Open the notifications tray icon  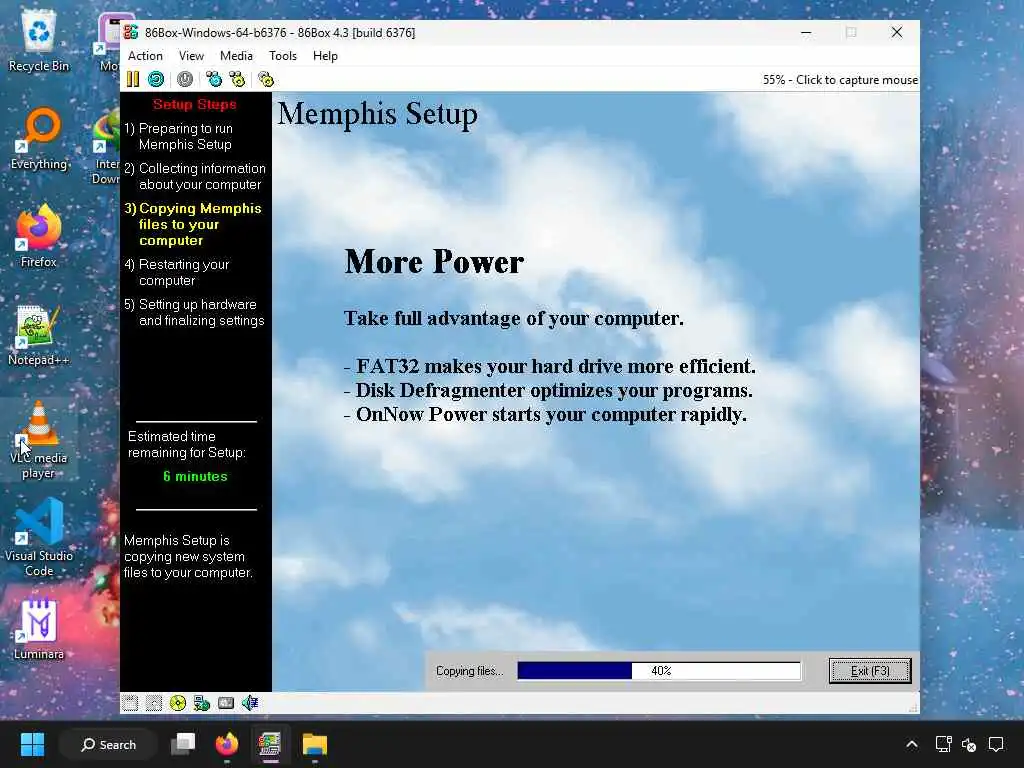(x=997, y=744)
